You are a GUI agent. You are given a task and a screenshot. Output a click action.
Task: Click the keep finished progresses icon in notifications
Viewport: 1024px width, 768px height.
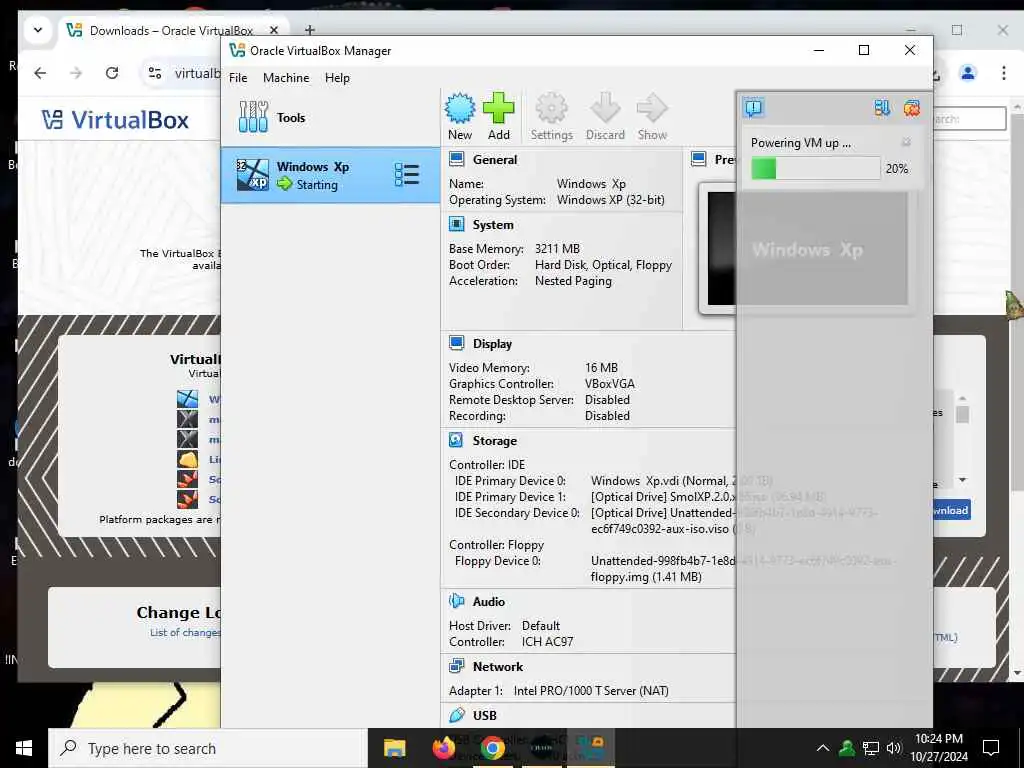(882, 108)
